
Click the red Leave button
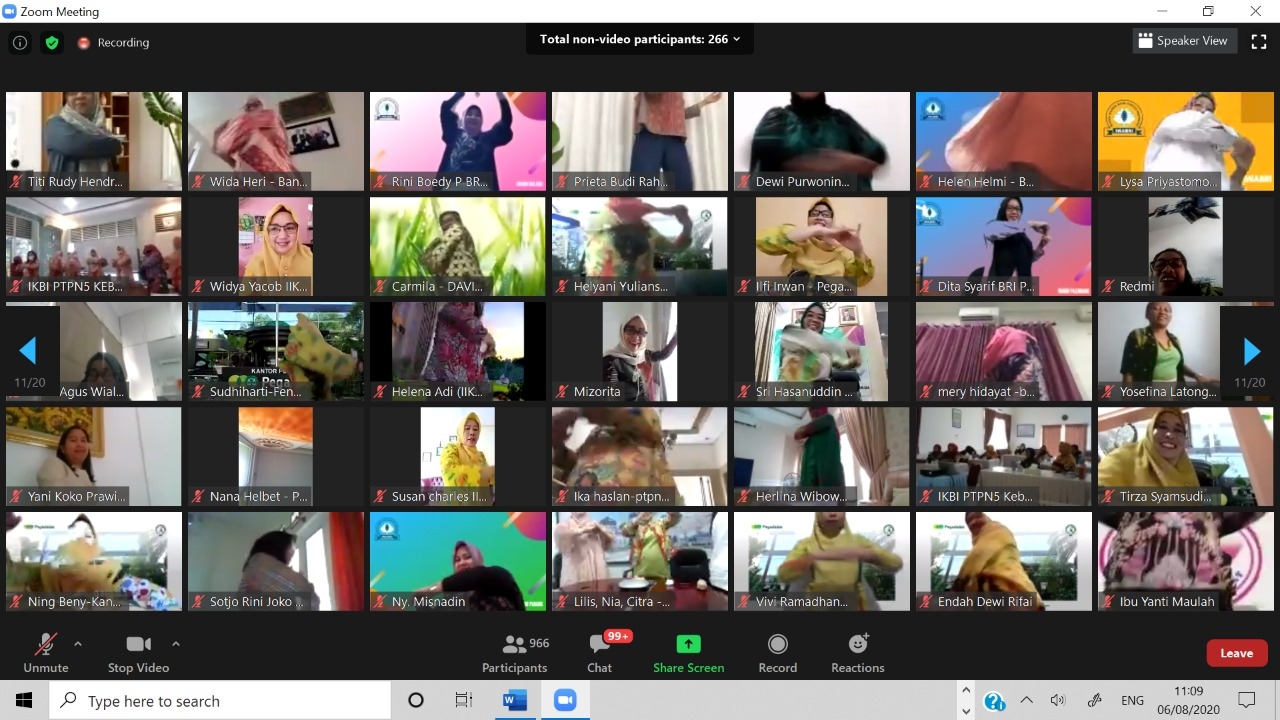pyautogui.click(x=1236, y=653)
